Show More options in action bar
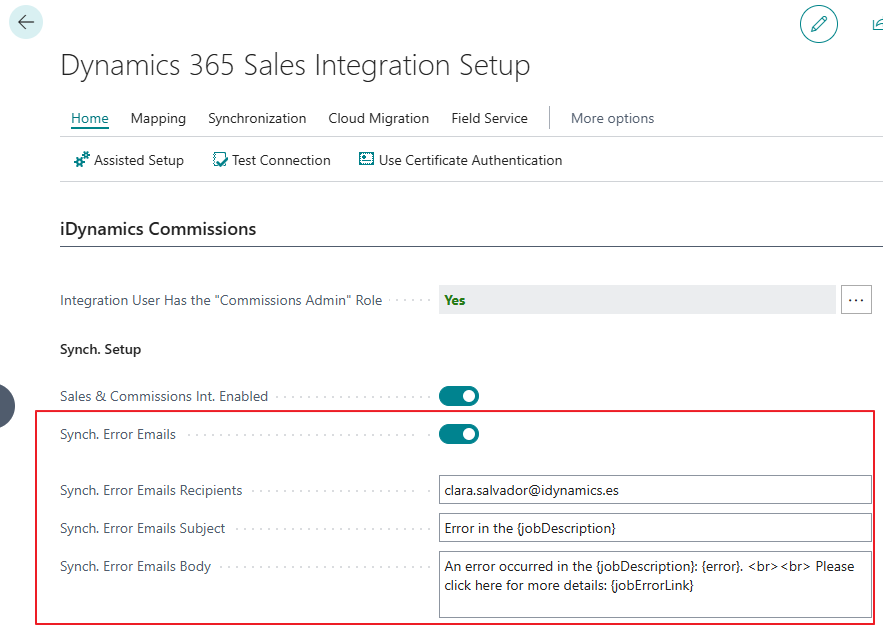 coord(612,118)
